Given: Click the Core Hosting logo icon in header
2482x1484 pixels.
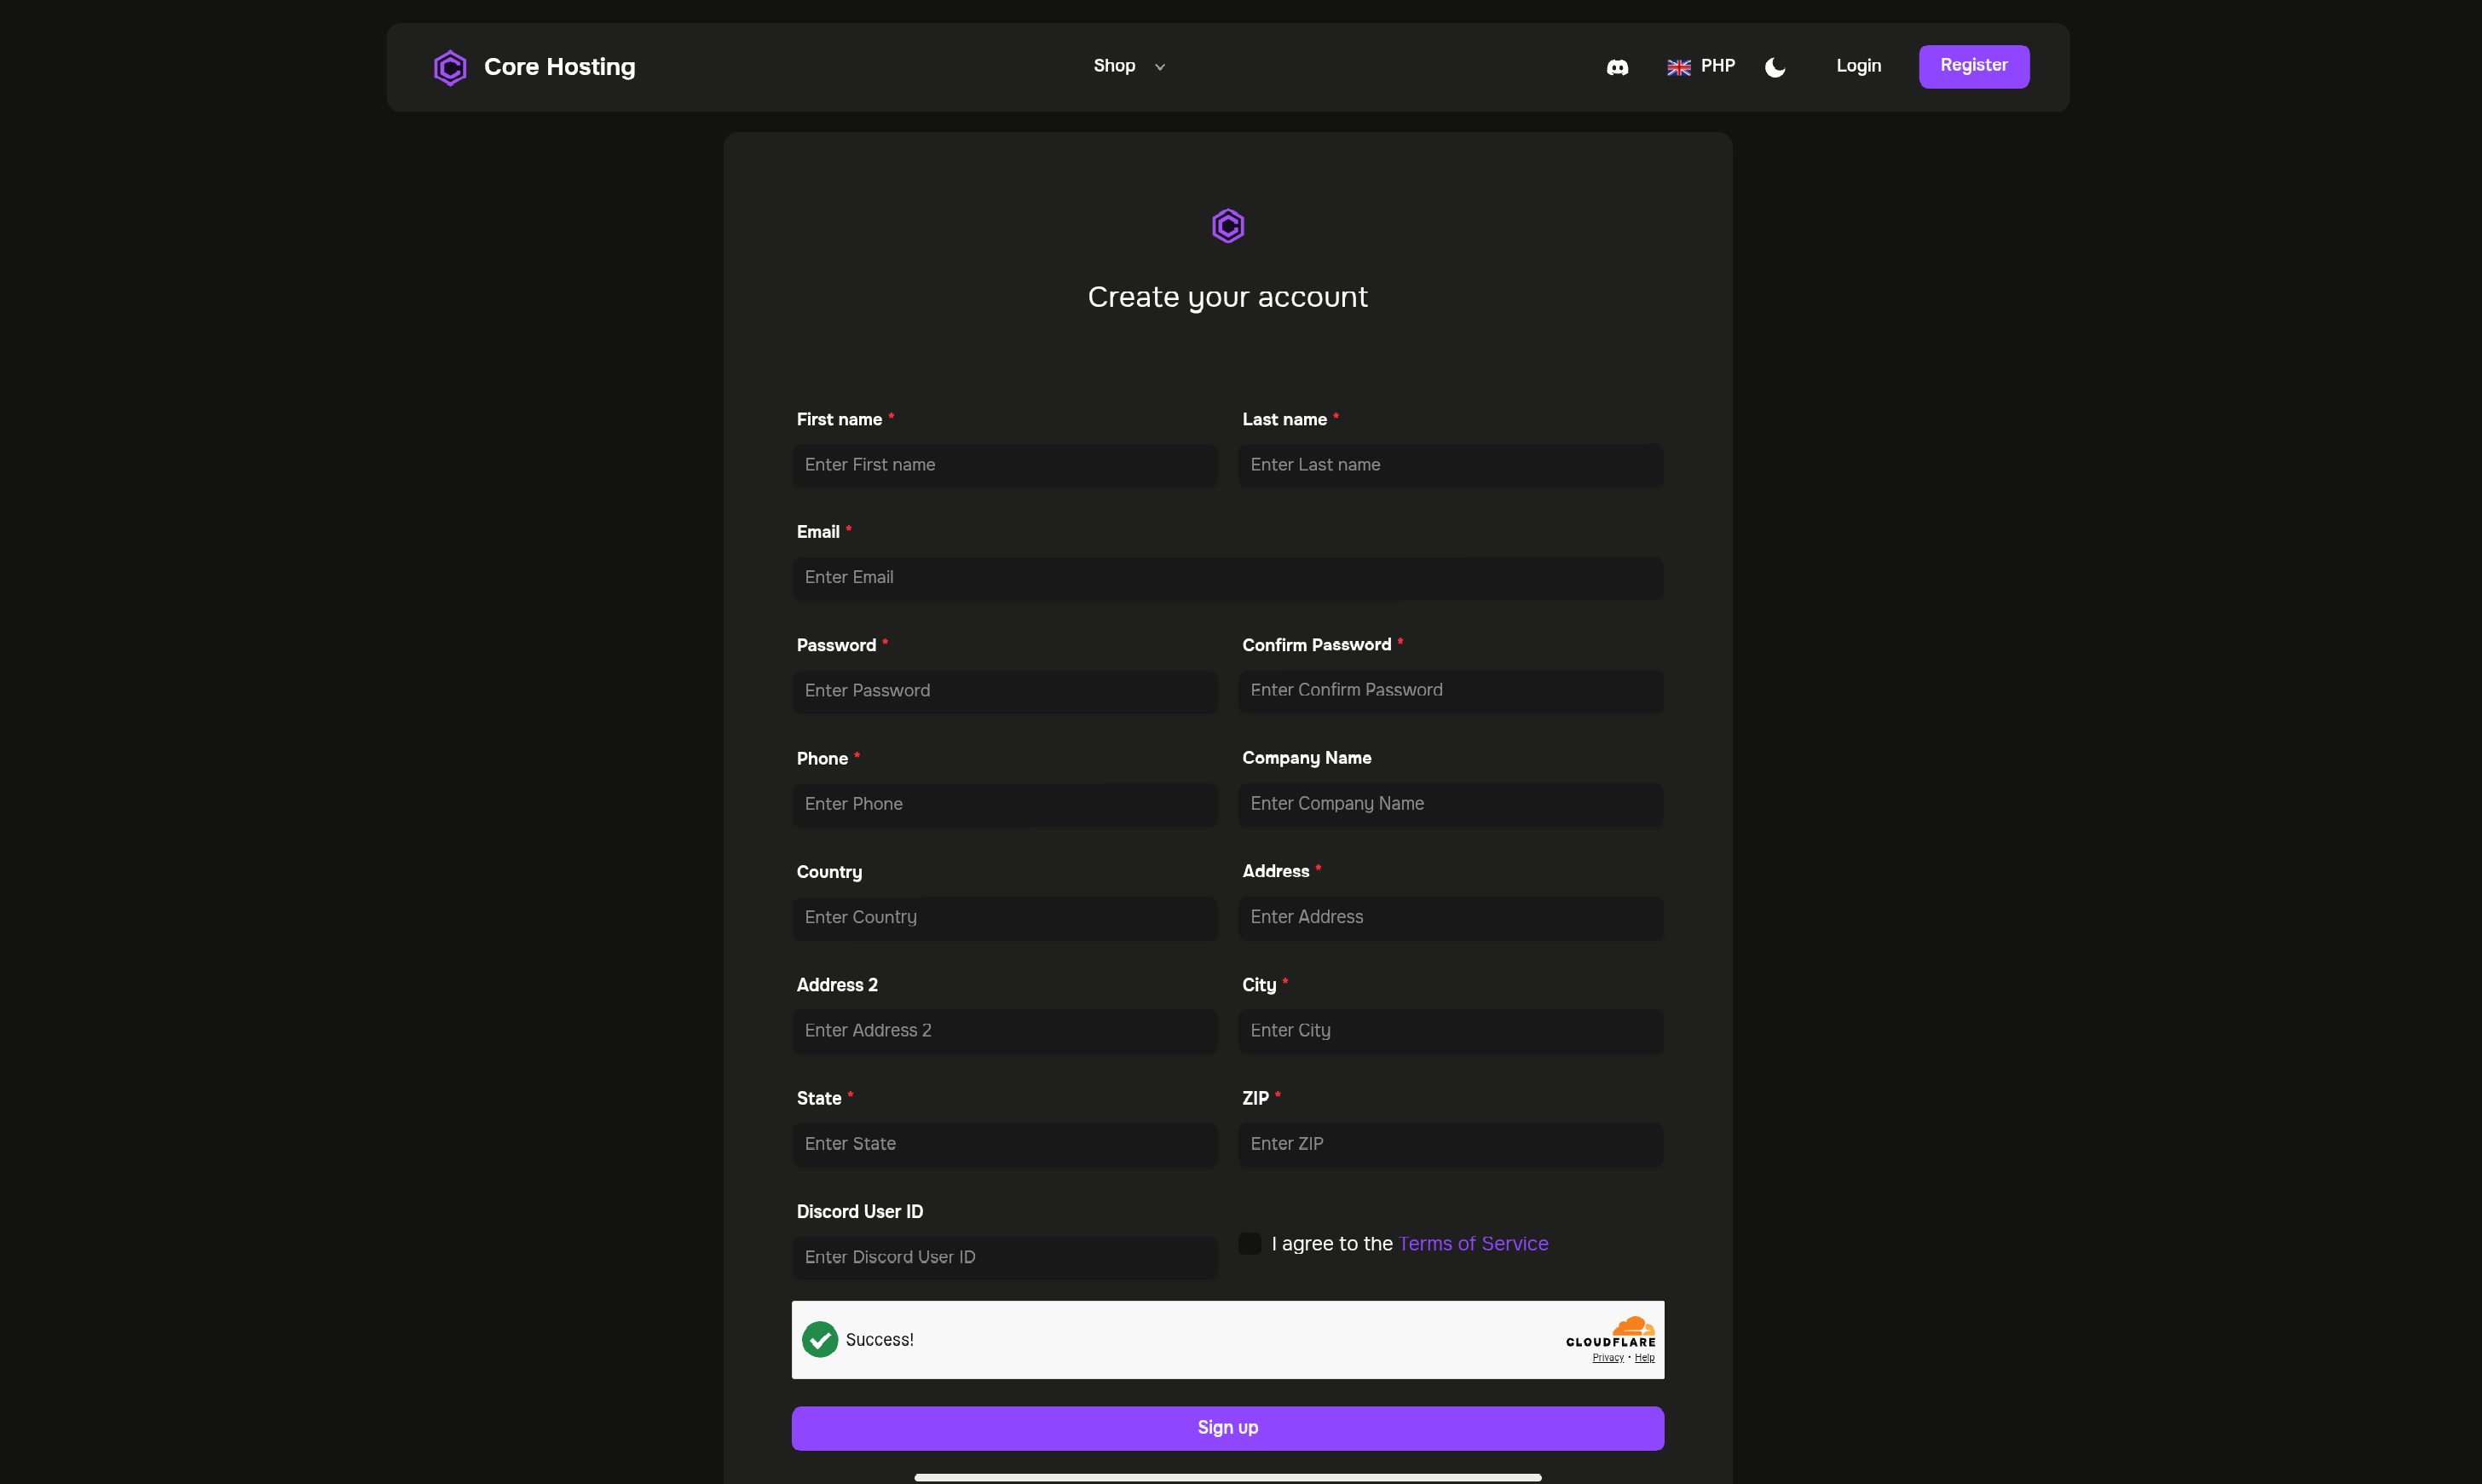Looking at the screenshot, I should [450, 67].
